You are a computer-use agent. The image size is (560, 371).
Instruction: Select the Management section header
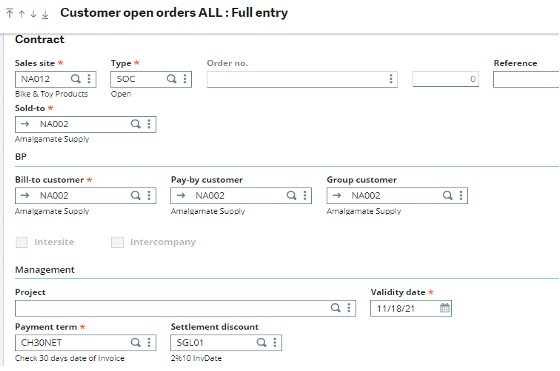pos(45,270)
